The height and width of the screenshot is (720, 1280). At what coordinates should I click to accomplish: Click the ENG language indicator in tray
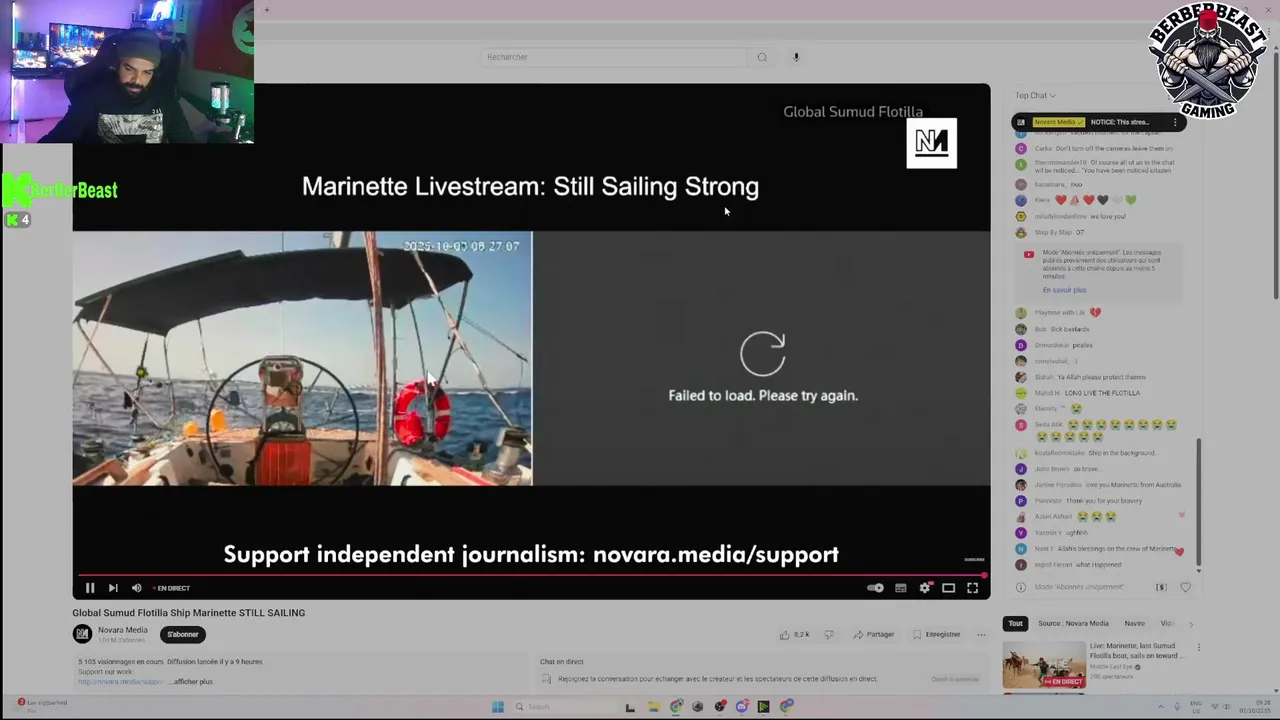pos(1196,707)
